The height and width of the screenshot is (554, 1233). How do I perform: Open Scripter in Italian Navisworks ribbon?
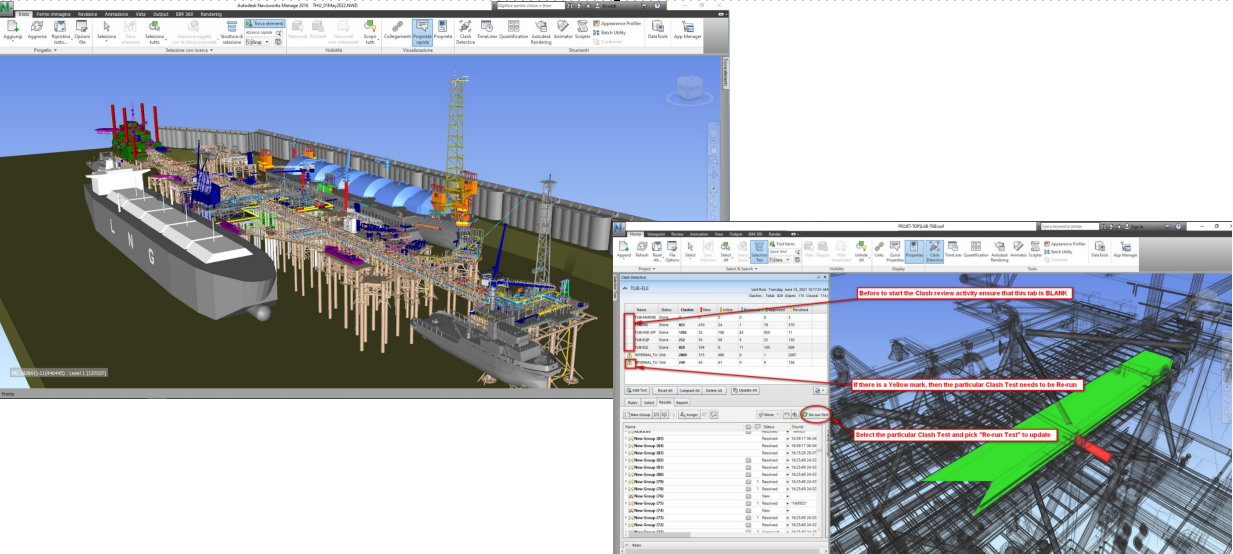(583, 29)
